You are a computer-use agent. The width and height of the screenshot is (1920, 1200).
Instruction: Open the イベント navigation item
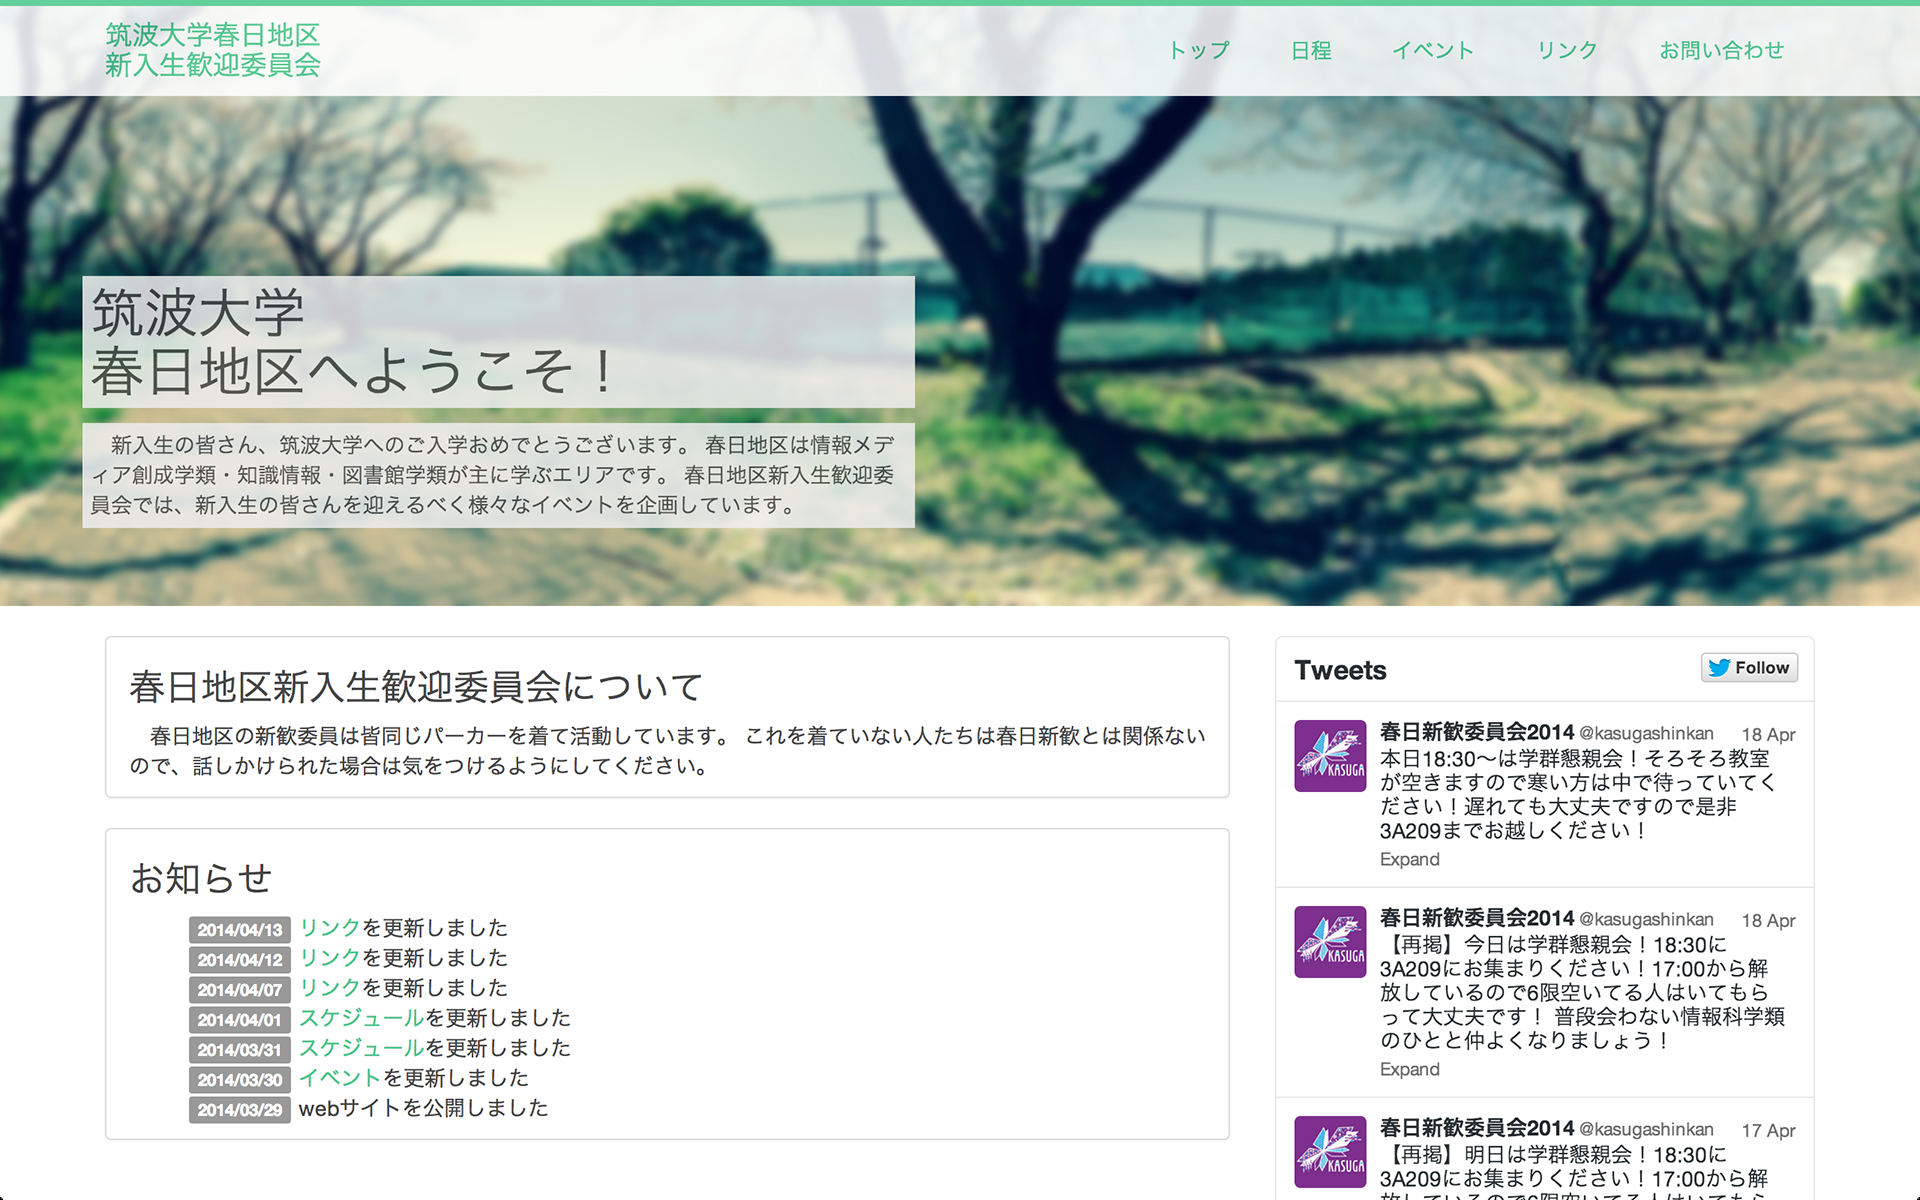[1433, 50]
